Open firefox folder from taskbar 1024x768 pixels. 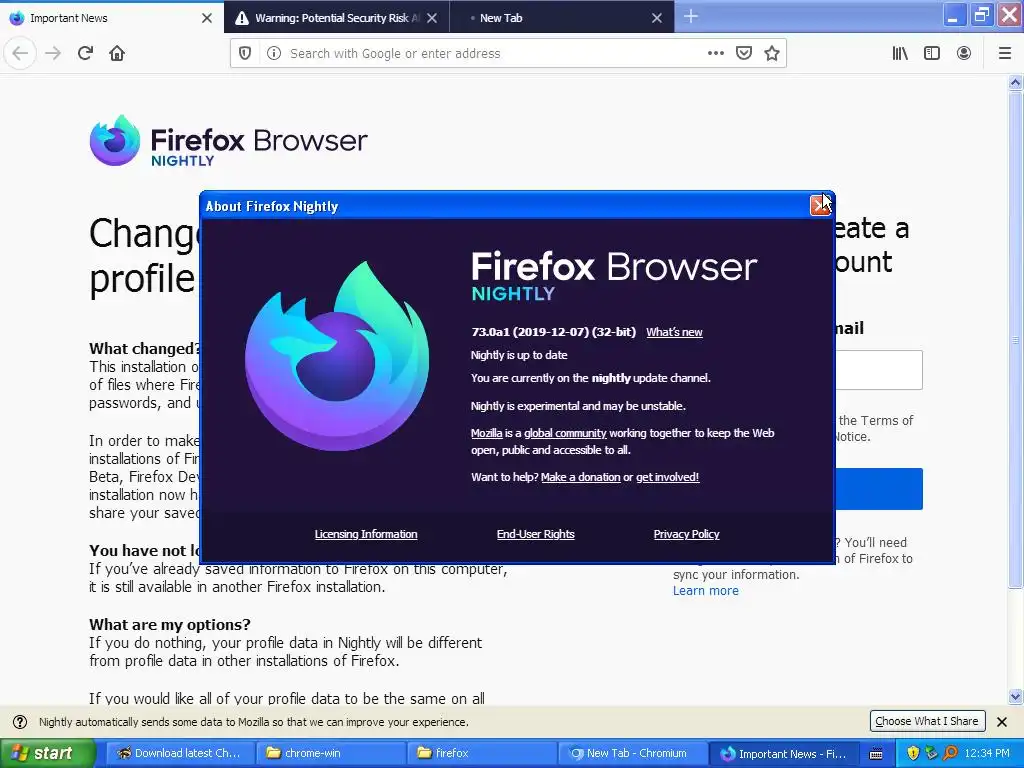pyautogui.click(x=481, y=753)
